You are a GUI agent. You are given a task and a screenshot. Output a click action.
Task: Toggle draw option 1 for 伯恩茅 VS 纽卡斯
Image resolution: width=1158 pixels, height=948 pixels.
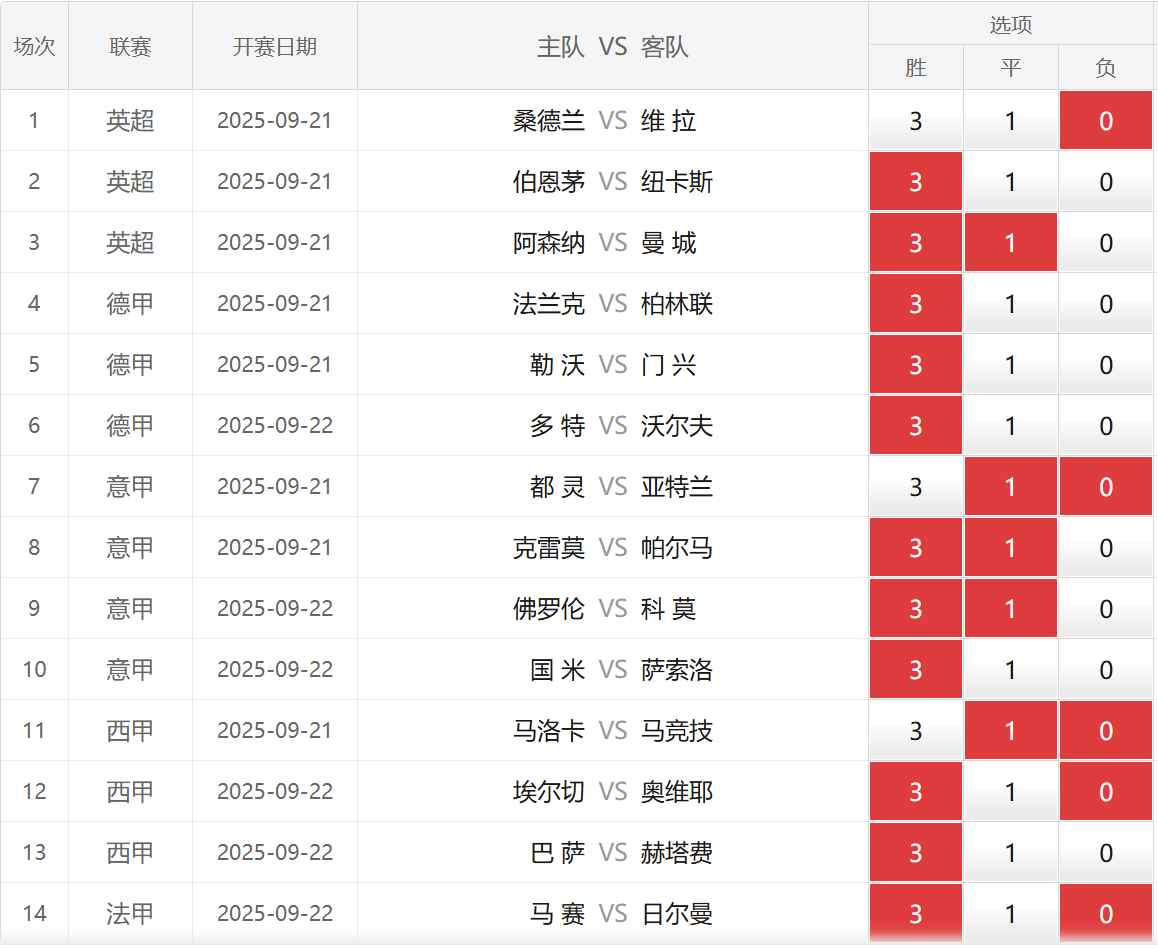[1010, 182]
